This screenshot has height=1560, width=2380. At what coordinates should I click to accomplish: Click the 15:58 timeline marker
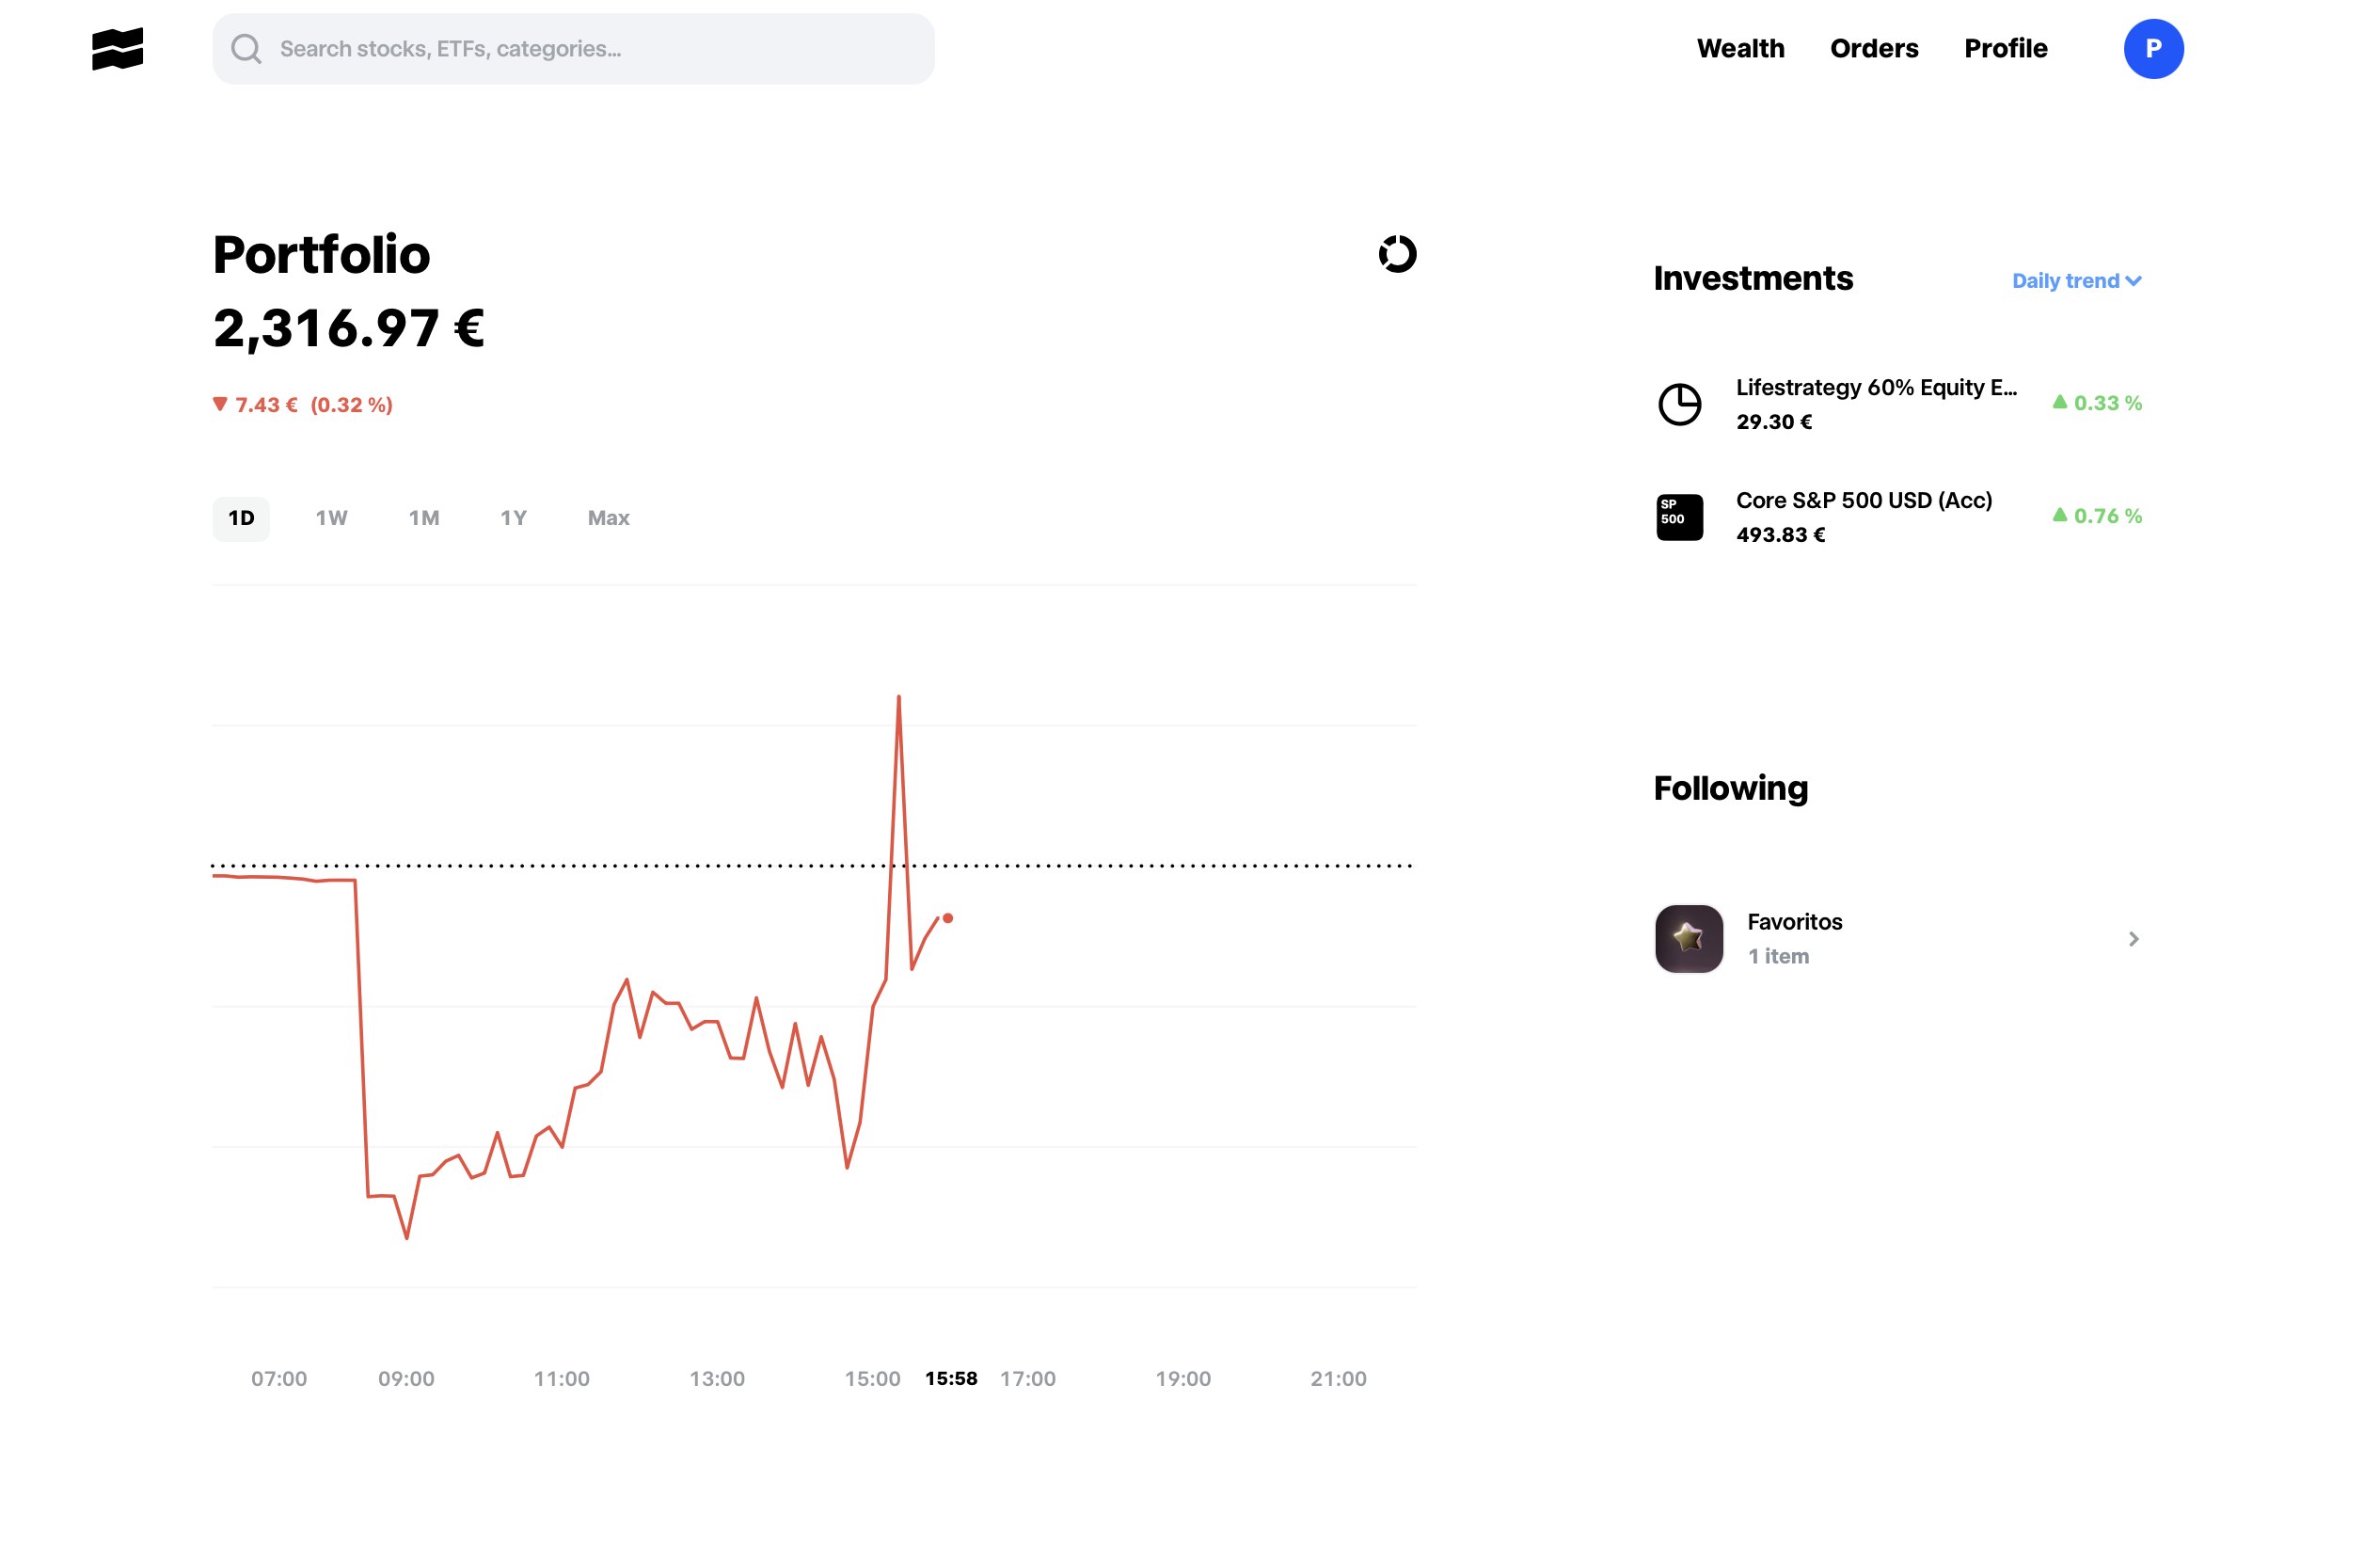(950, 1378)
